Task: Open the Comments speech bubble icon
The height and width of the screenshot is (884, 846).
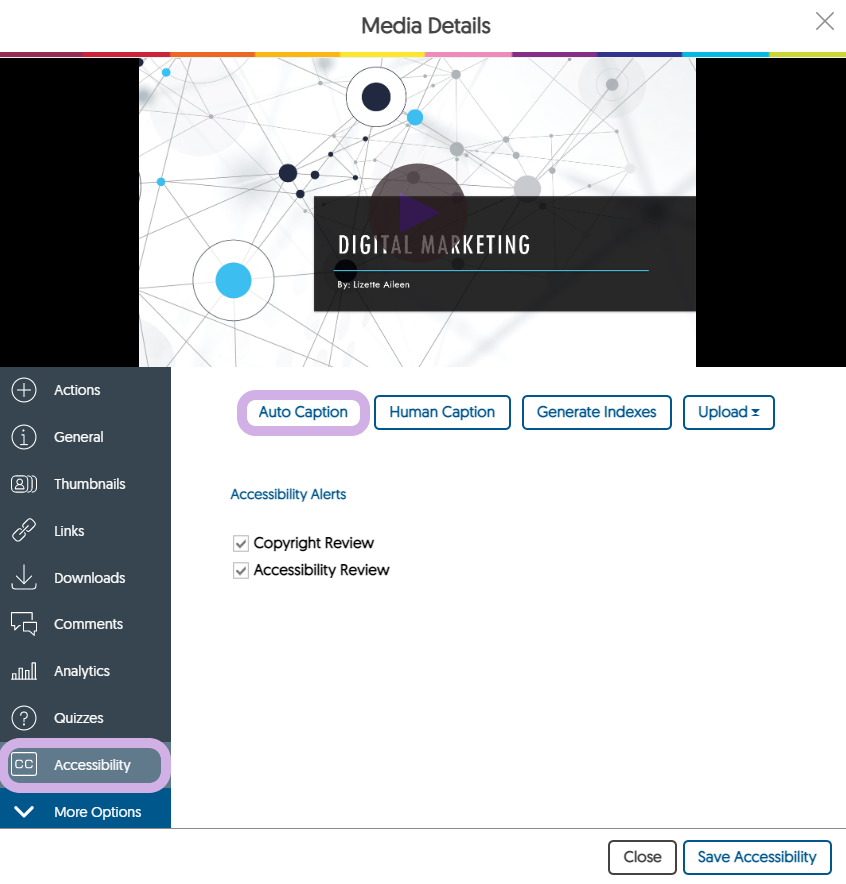Action: coord(24,624)
